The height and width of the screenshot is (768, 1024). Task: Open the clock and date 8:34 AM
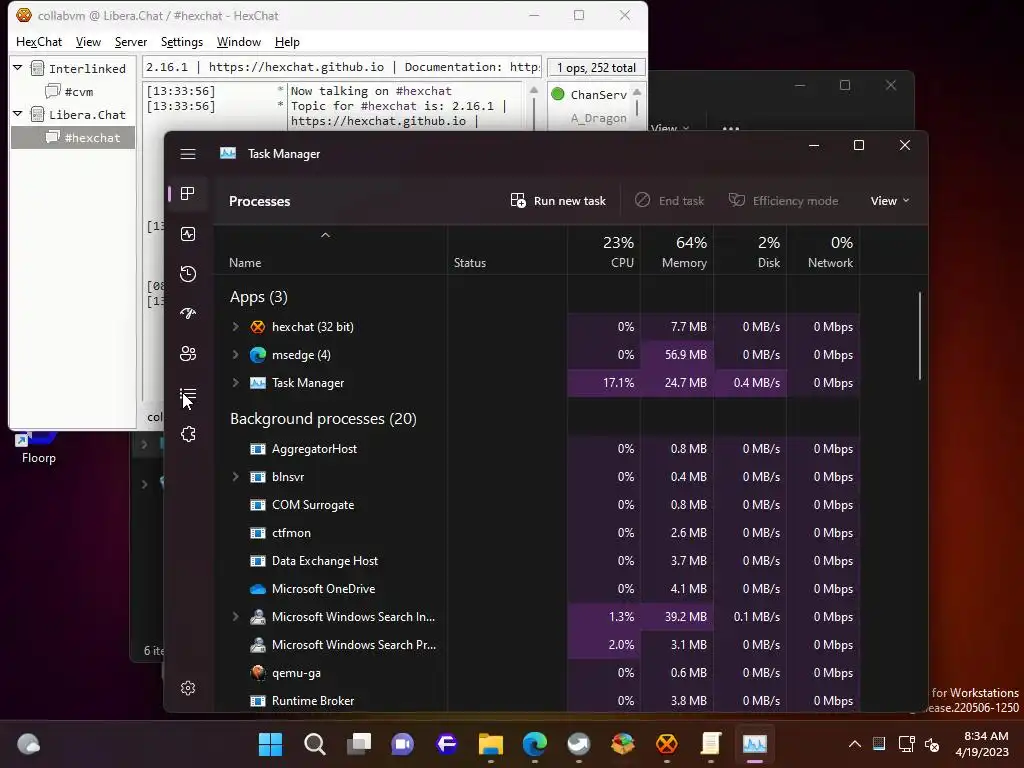982,744
